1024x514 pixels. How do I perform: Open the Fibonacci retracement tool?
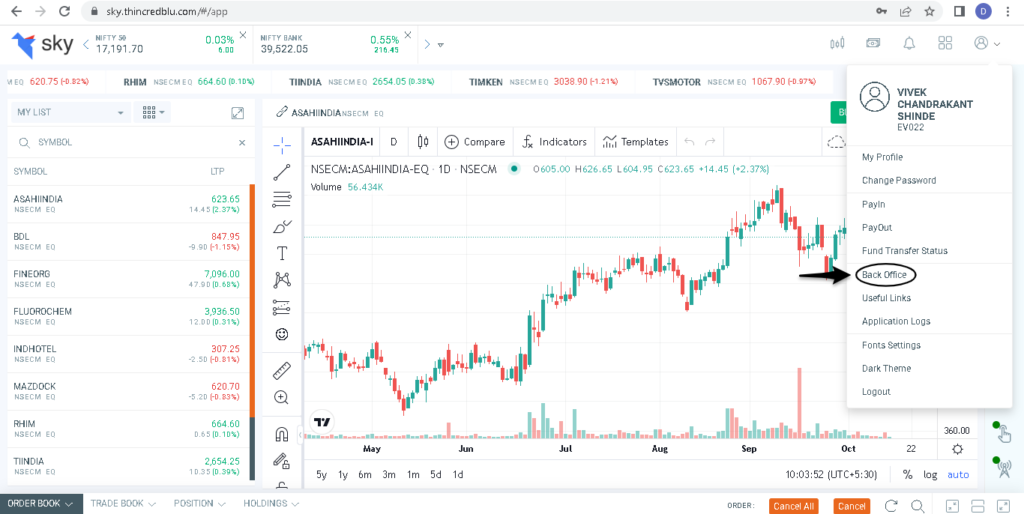(282, 199)
